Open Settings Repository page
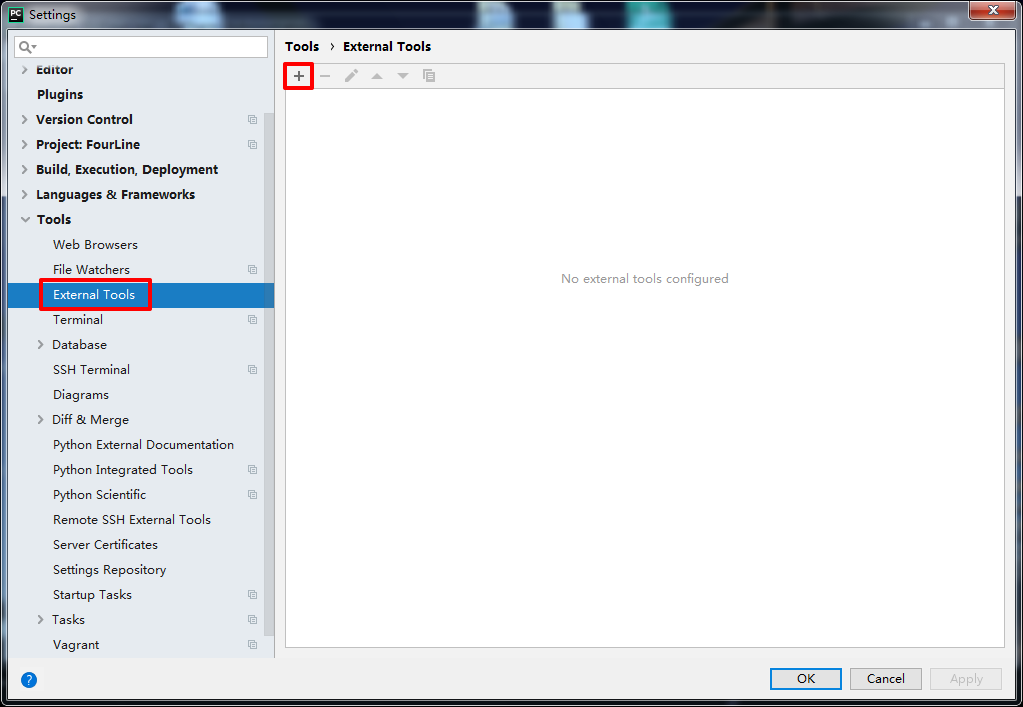Screen dimensions: 1023x707 click(110, 569)
